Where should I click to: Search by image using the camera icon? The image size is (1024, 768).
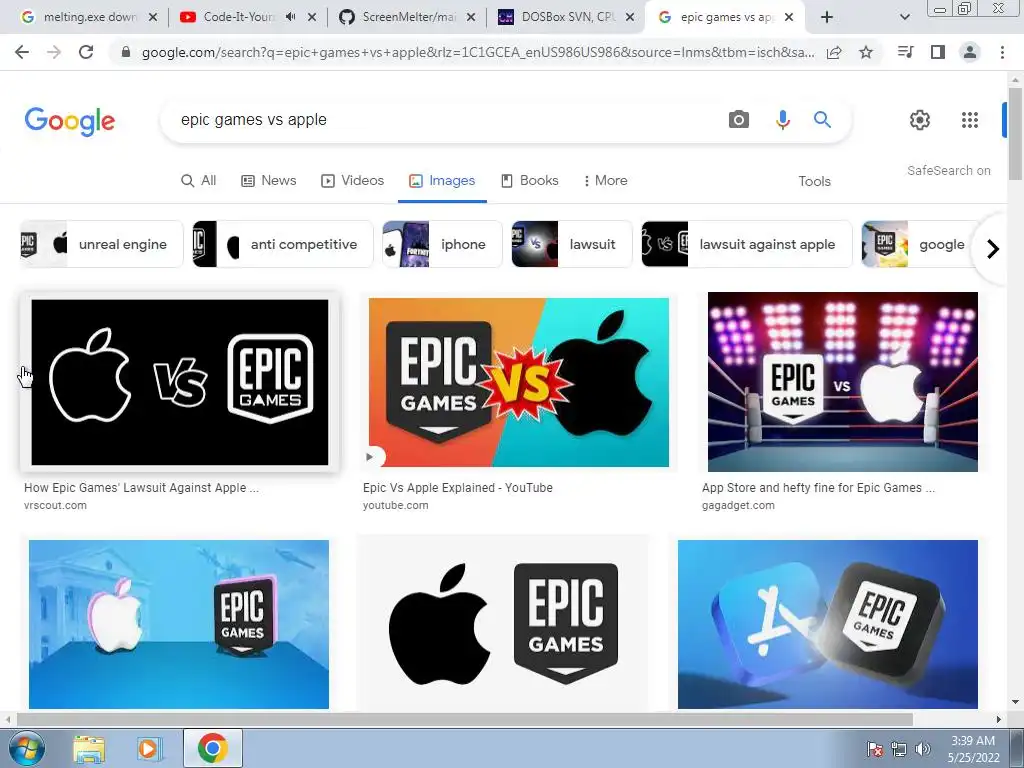click(739, 120)
